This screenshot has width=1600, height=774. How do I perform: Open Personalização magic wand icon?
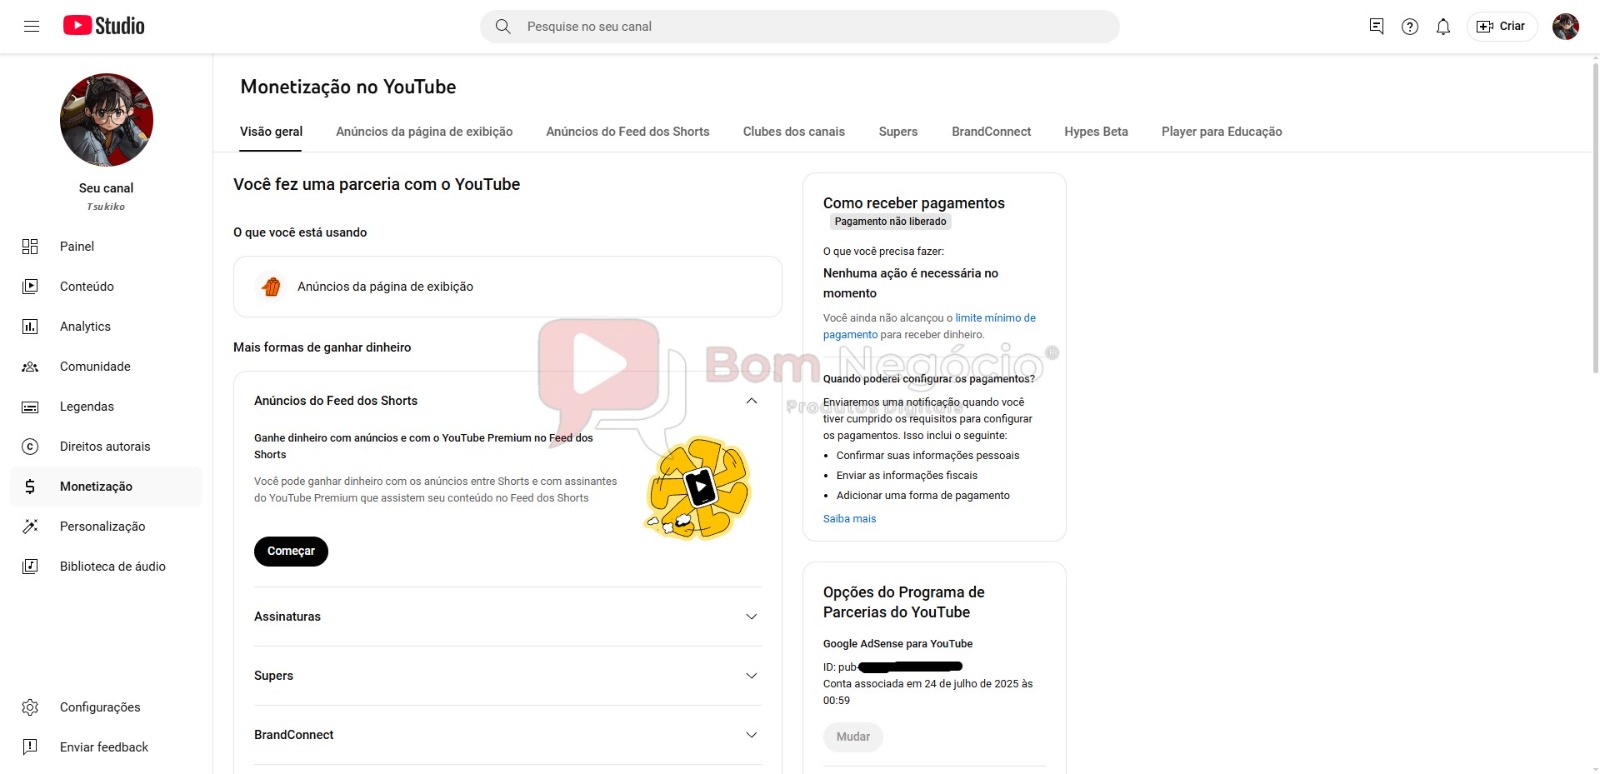(x=30, y=526)
